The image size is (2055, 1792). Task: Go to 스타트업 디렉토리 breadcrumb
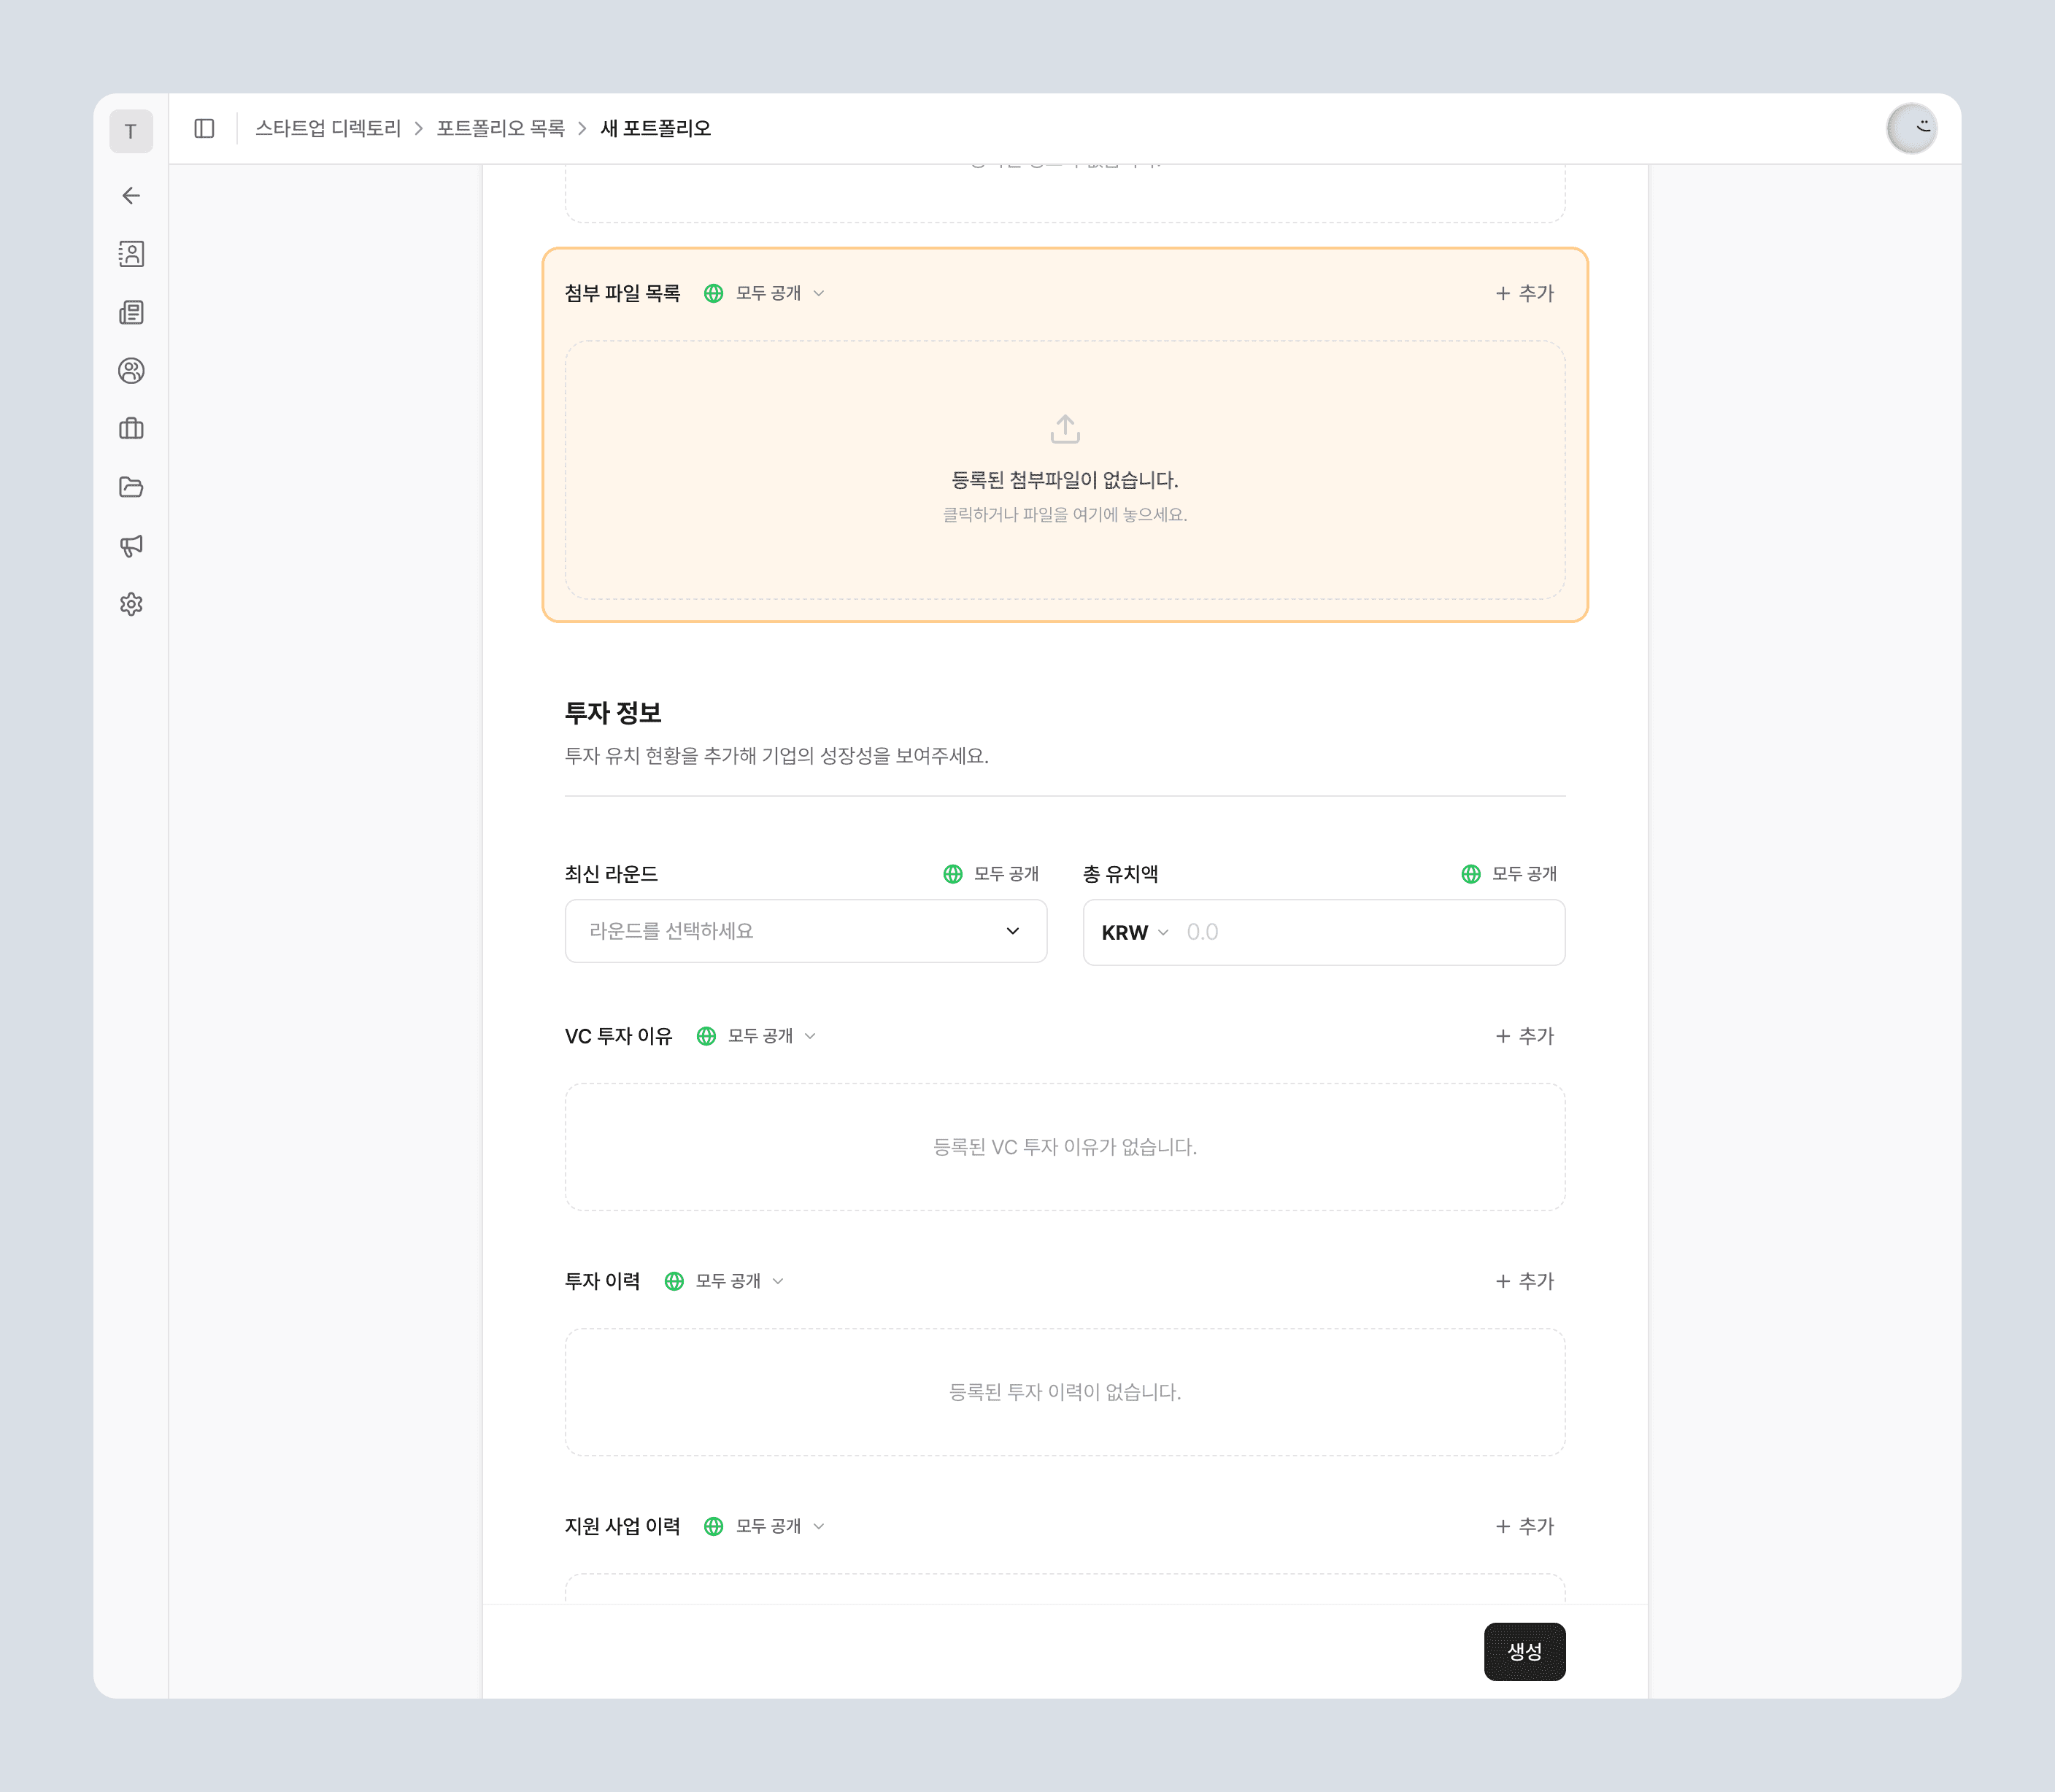(x=328, y=128)
